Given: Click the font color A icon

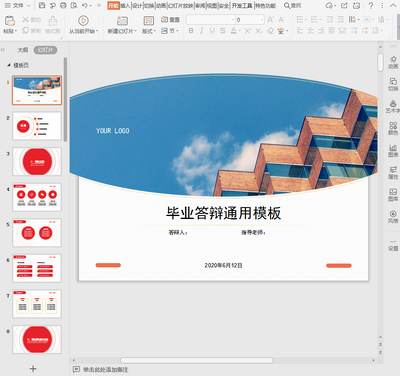Looking at the screenshot, I should [x=234, y=31].
